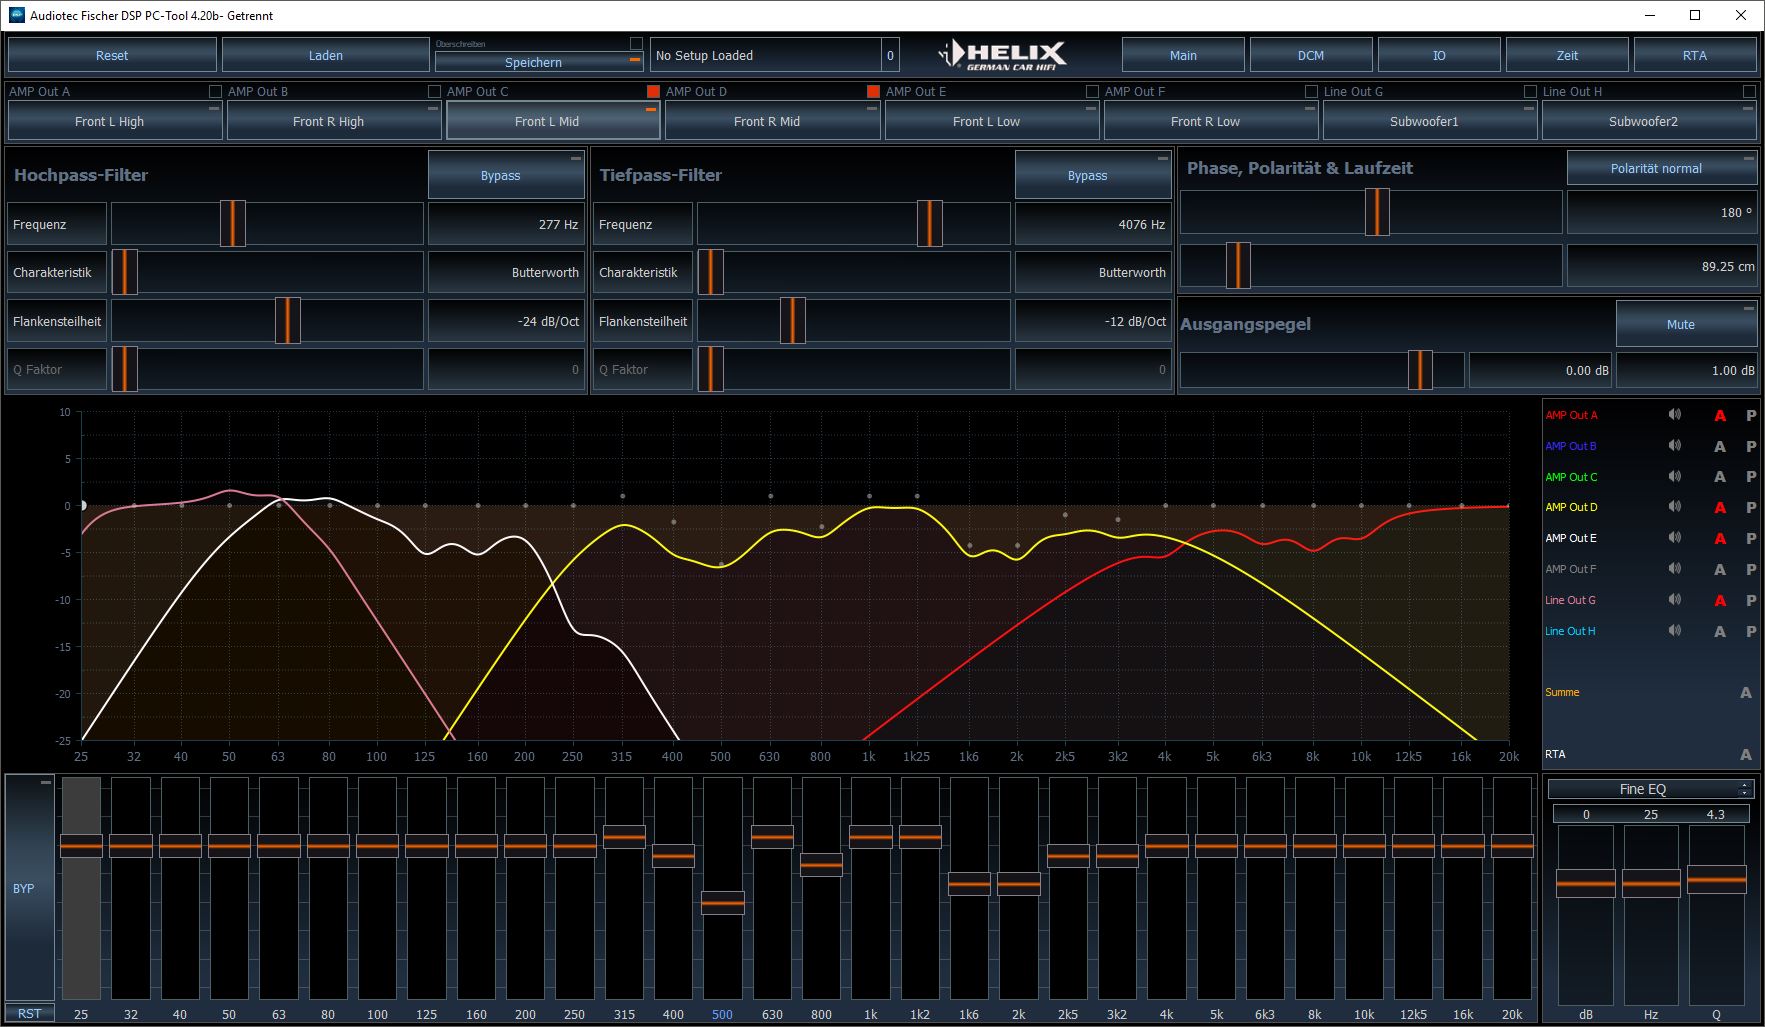Open the Fine EQ selector dropdown

1650,789
